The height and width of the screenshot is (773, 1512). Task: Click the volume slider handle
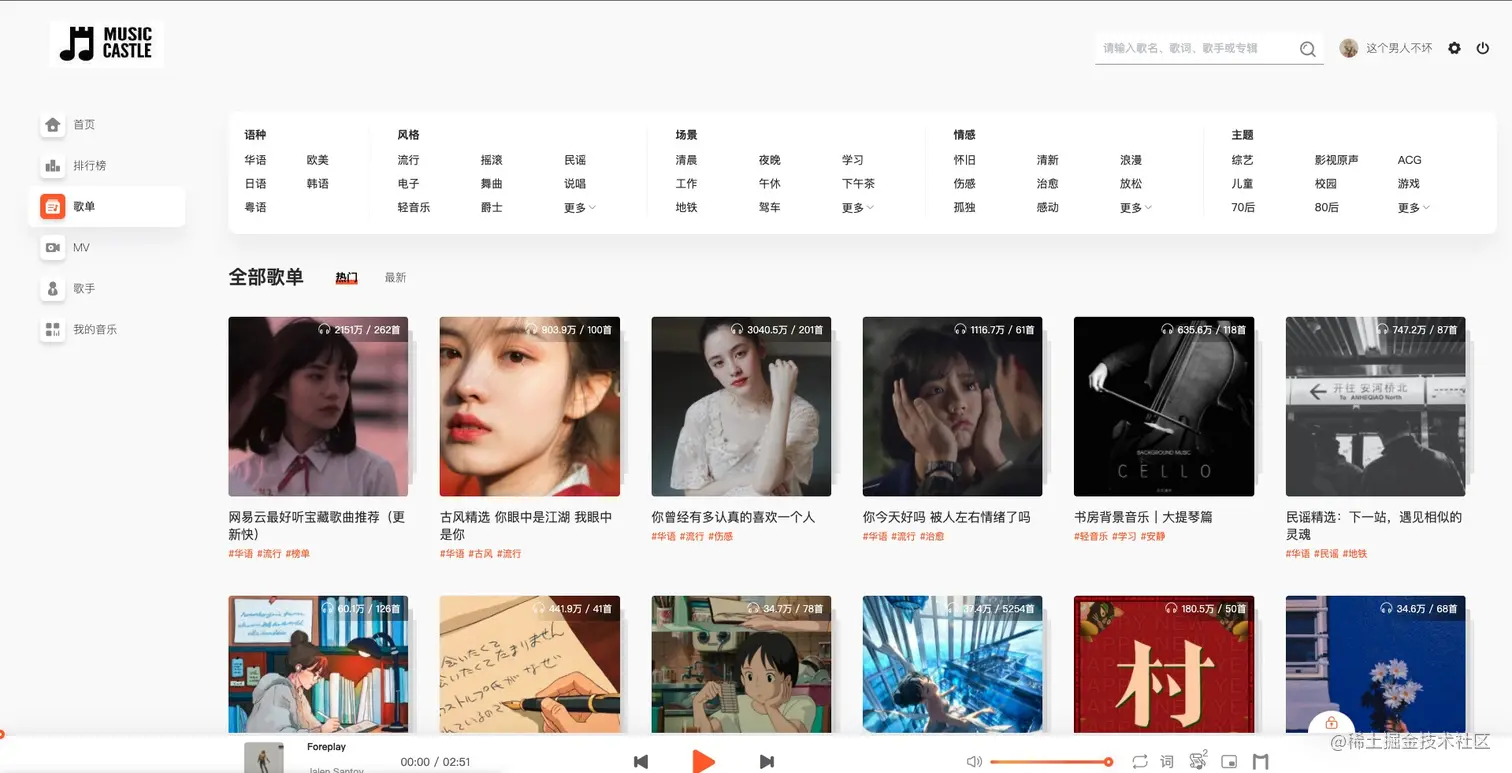[x=1108, y=762]
